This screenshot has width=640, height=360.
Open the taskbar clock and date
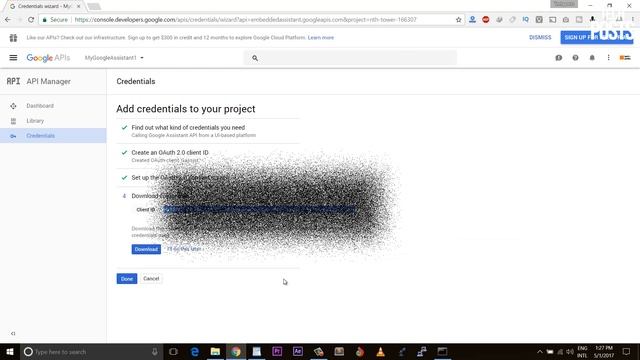pyautogui.click(x=604, y=351)
